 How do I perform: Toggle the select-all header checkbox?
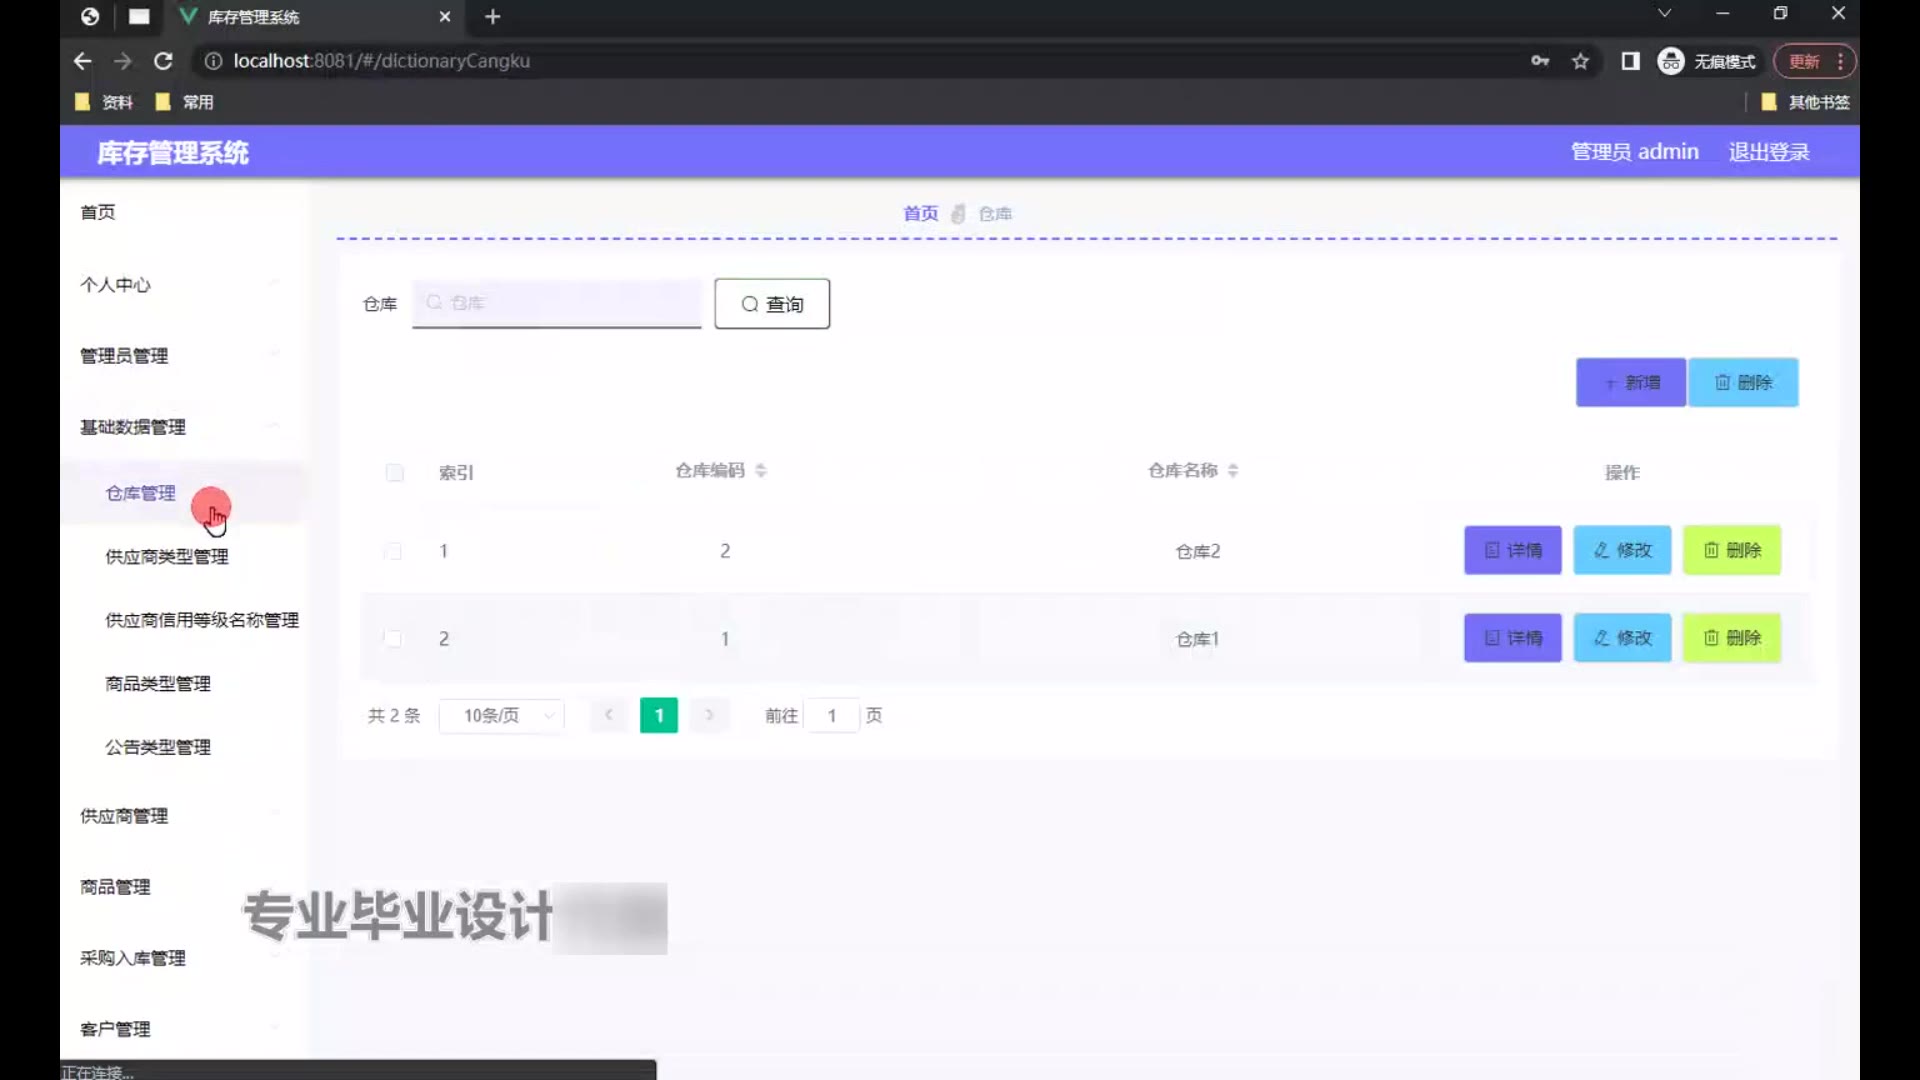pos(395,472)
